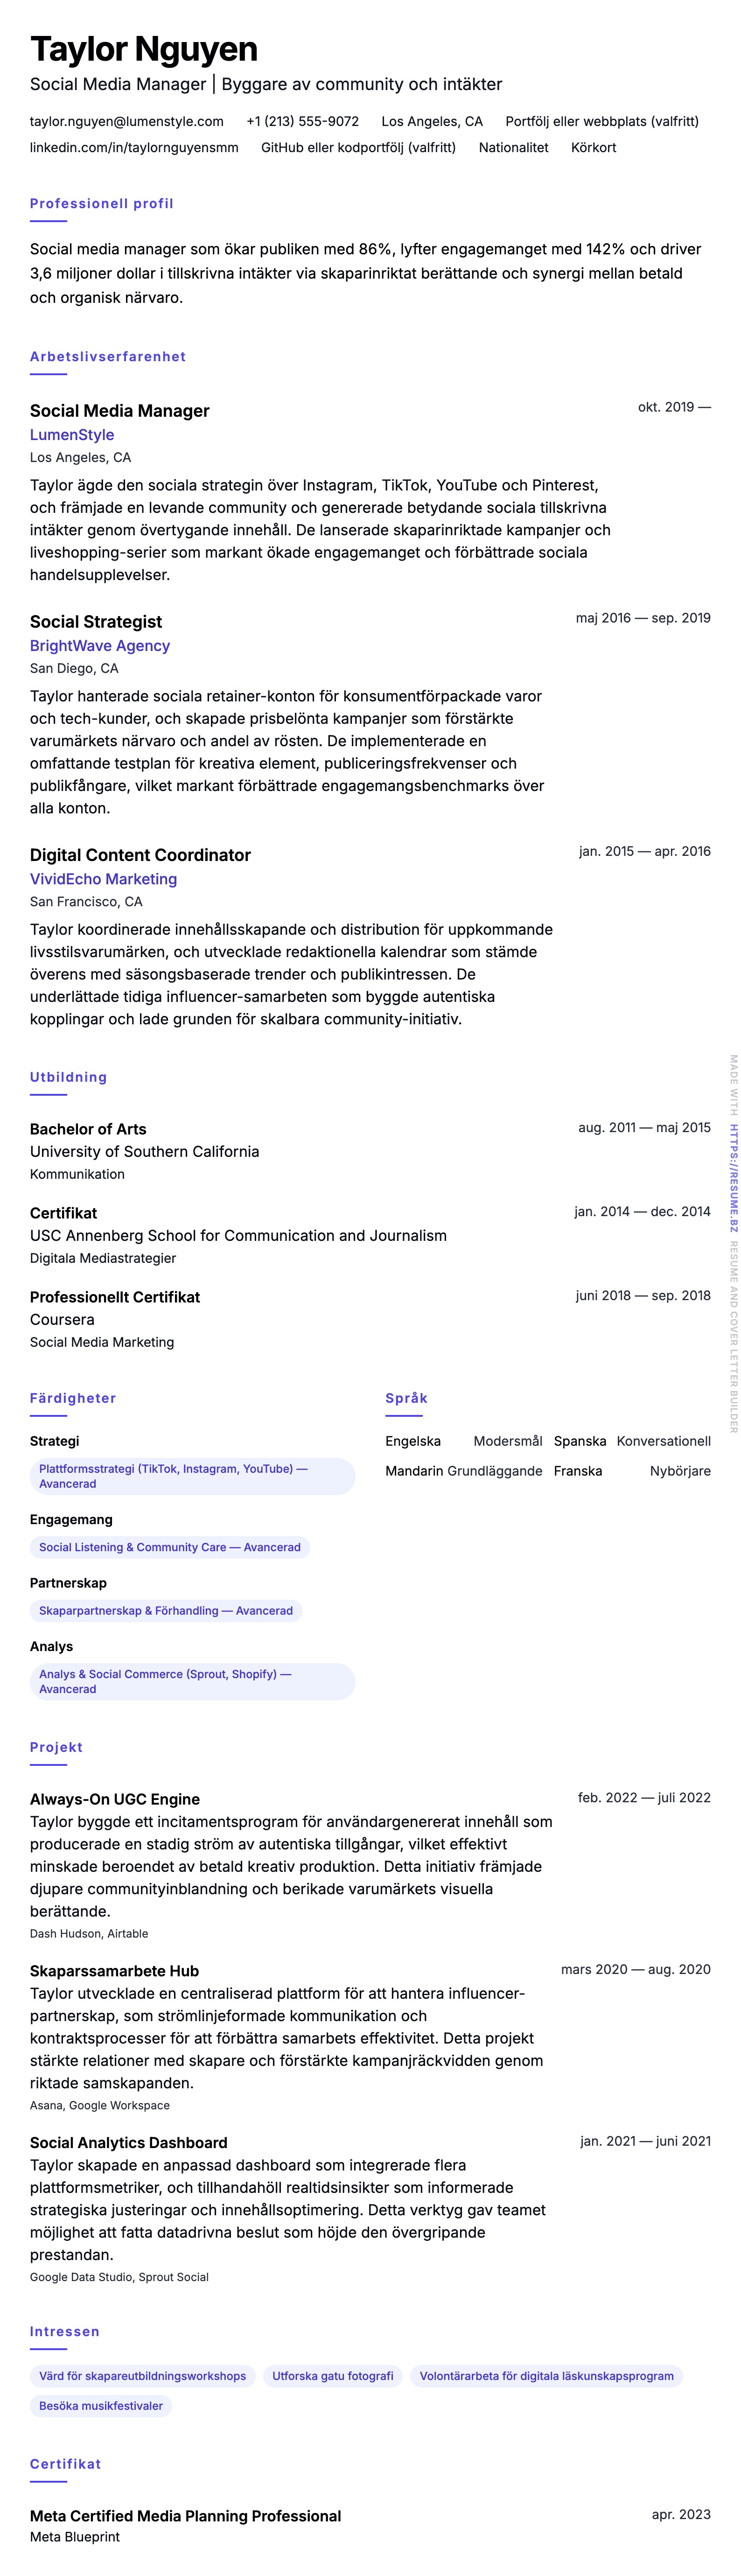This screenshot has height=2576, width=741.
Task: Open the linkedin.com/in/taylornguyensmm profile link
Action: coord(134,147)
